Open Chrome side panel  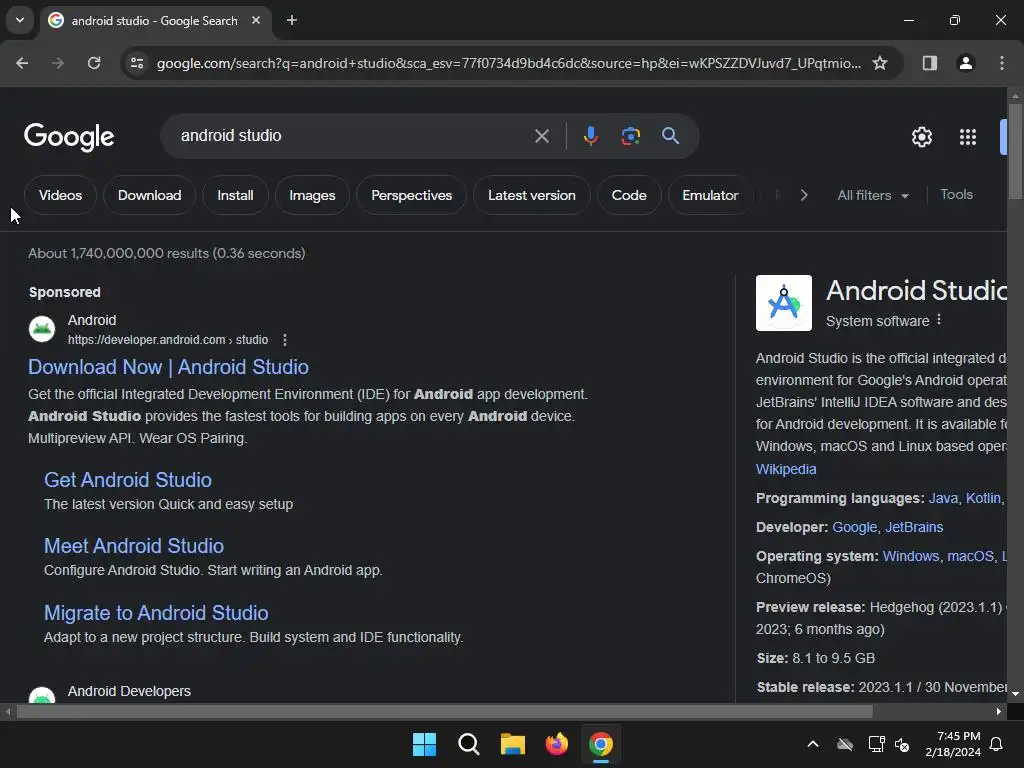coord(929,63)
